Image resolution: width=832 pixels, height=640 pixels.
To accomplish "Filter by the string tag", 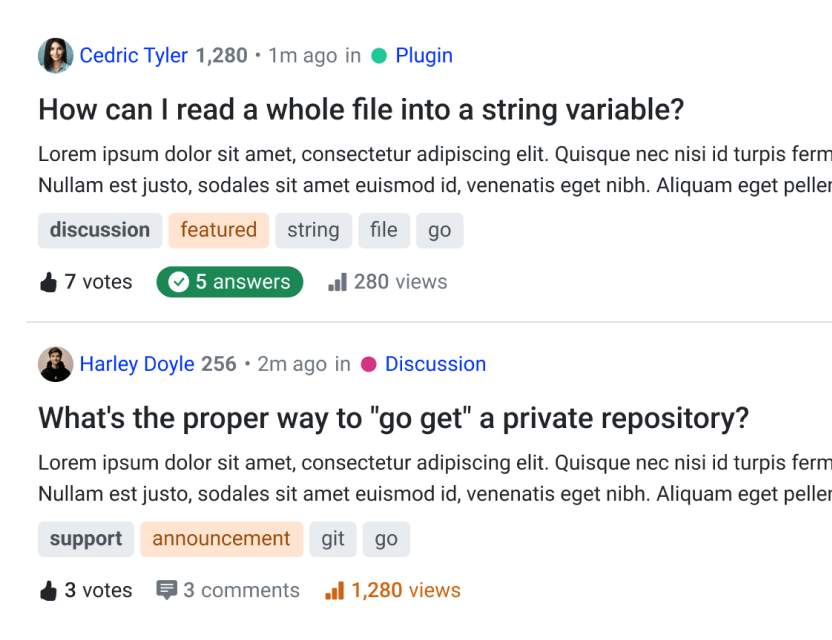I will click(x=313, y=230).
